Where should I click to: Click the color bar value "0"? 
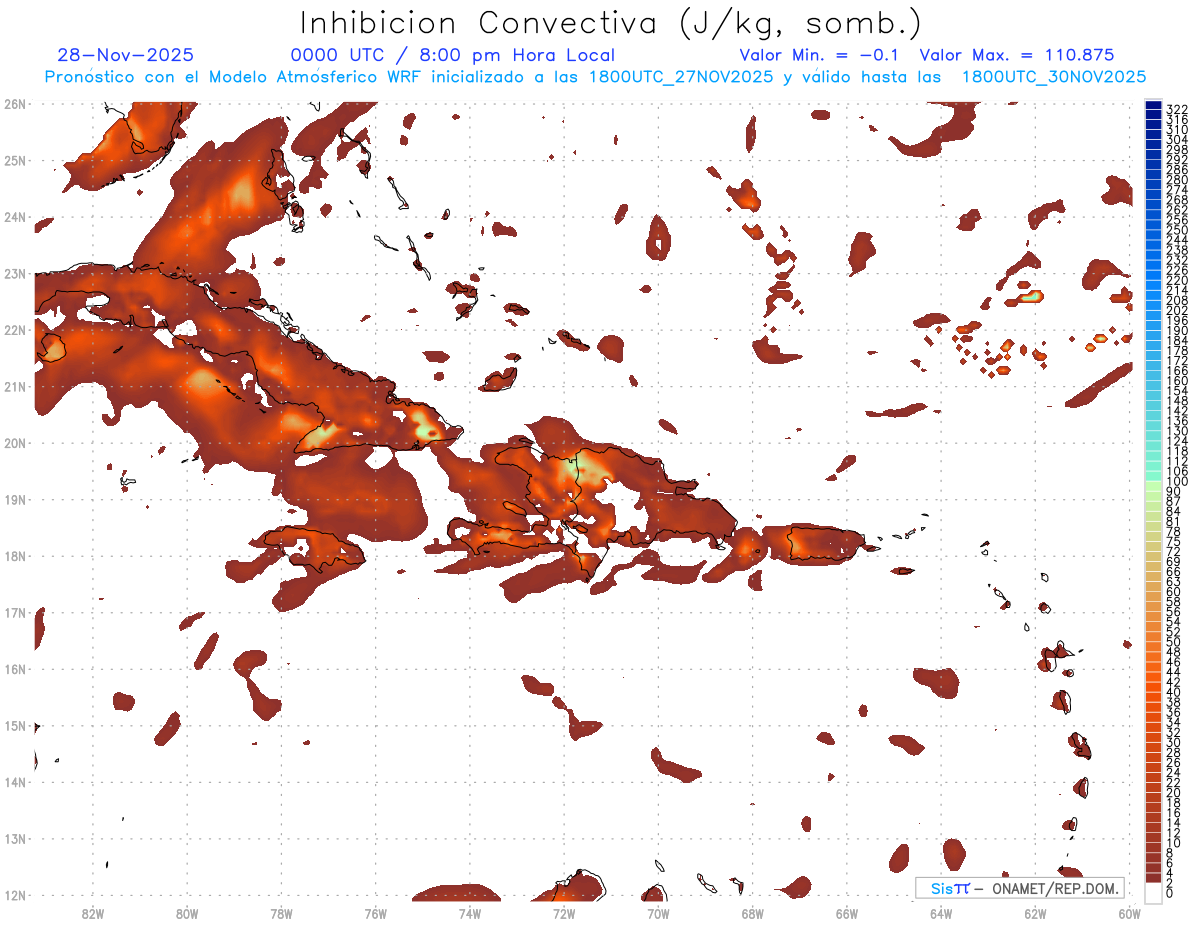pyautogui.click(x=1170, y=892)
